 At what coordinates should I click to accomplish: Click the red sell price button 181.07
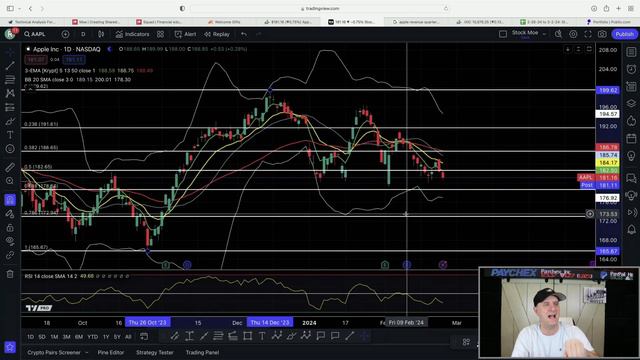coord(36,60)
